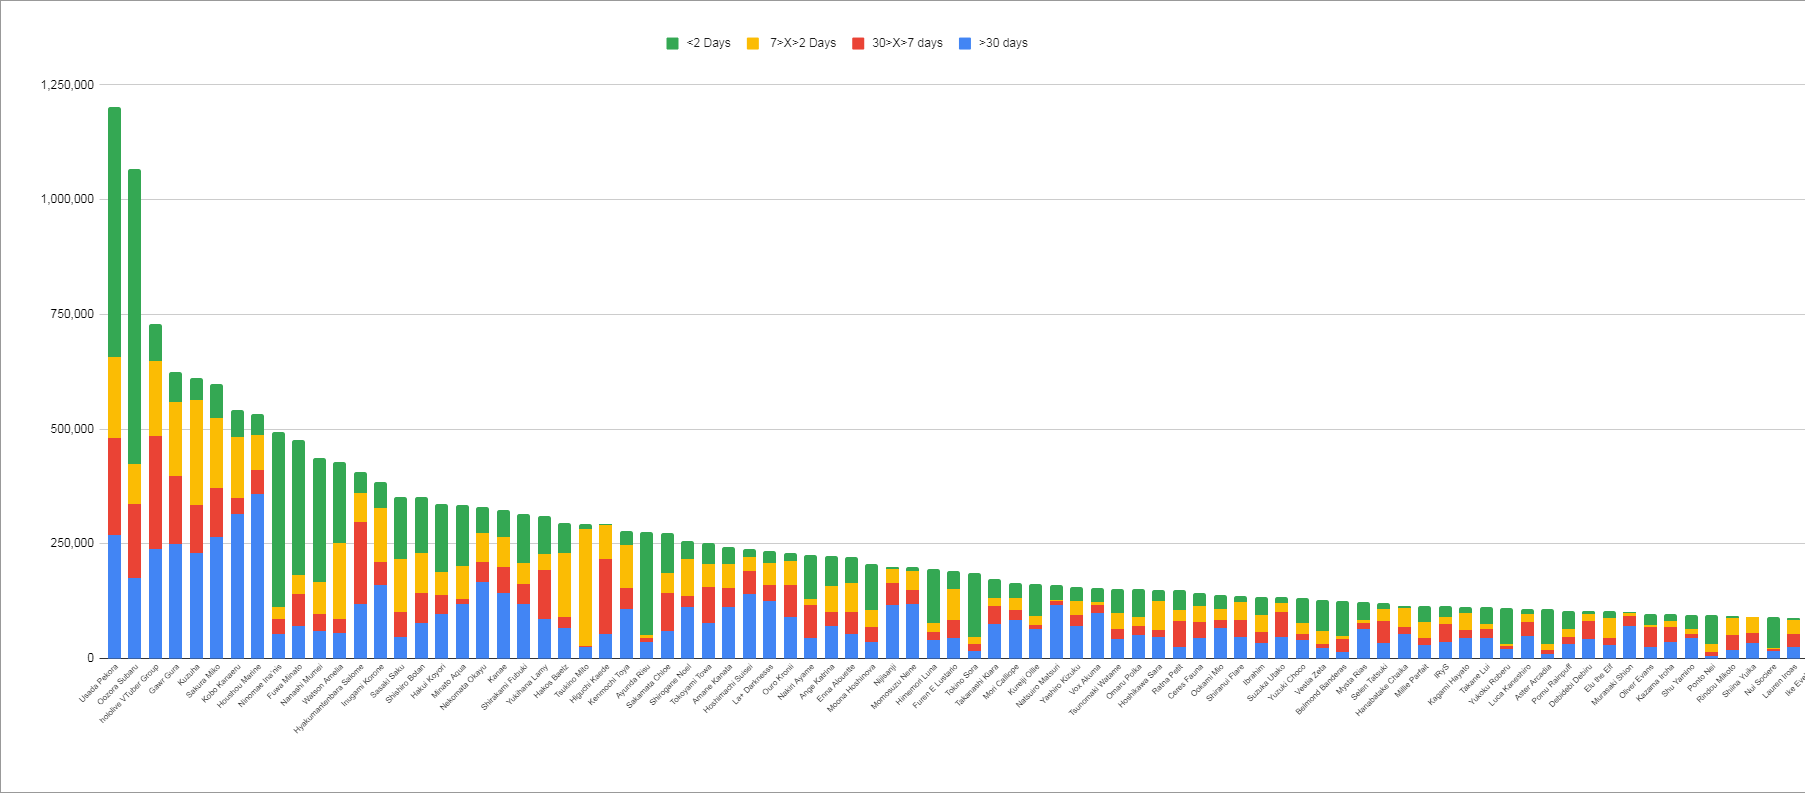Image resolution: width=1805 pixels, height=793 pixels.
Task: Click the yellow '7>X>2 Days' legend swatch
Action: (x=753, y=43)
